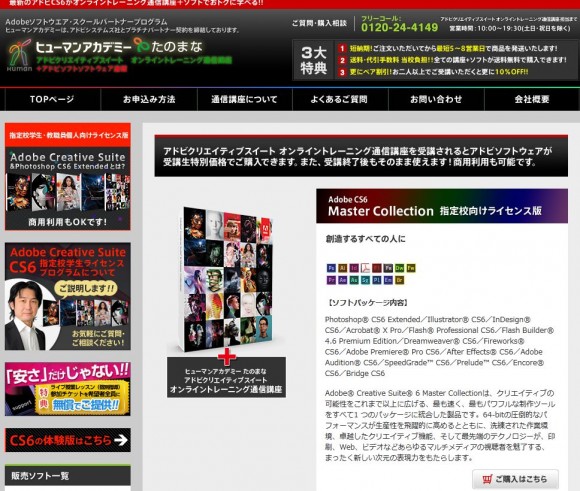Click the Human Academy logo icon
This screenshot has height=491, width=580.
20,55
